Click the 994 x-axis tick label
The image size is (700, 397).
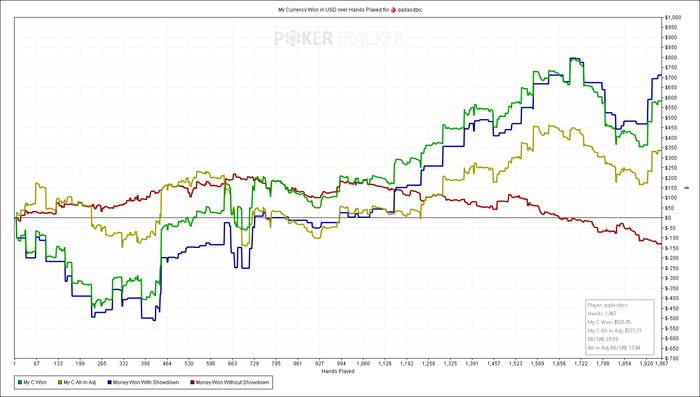[343, 364]
